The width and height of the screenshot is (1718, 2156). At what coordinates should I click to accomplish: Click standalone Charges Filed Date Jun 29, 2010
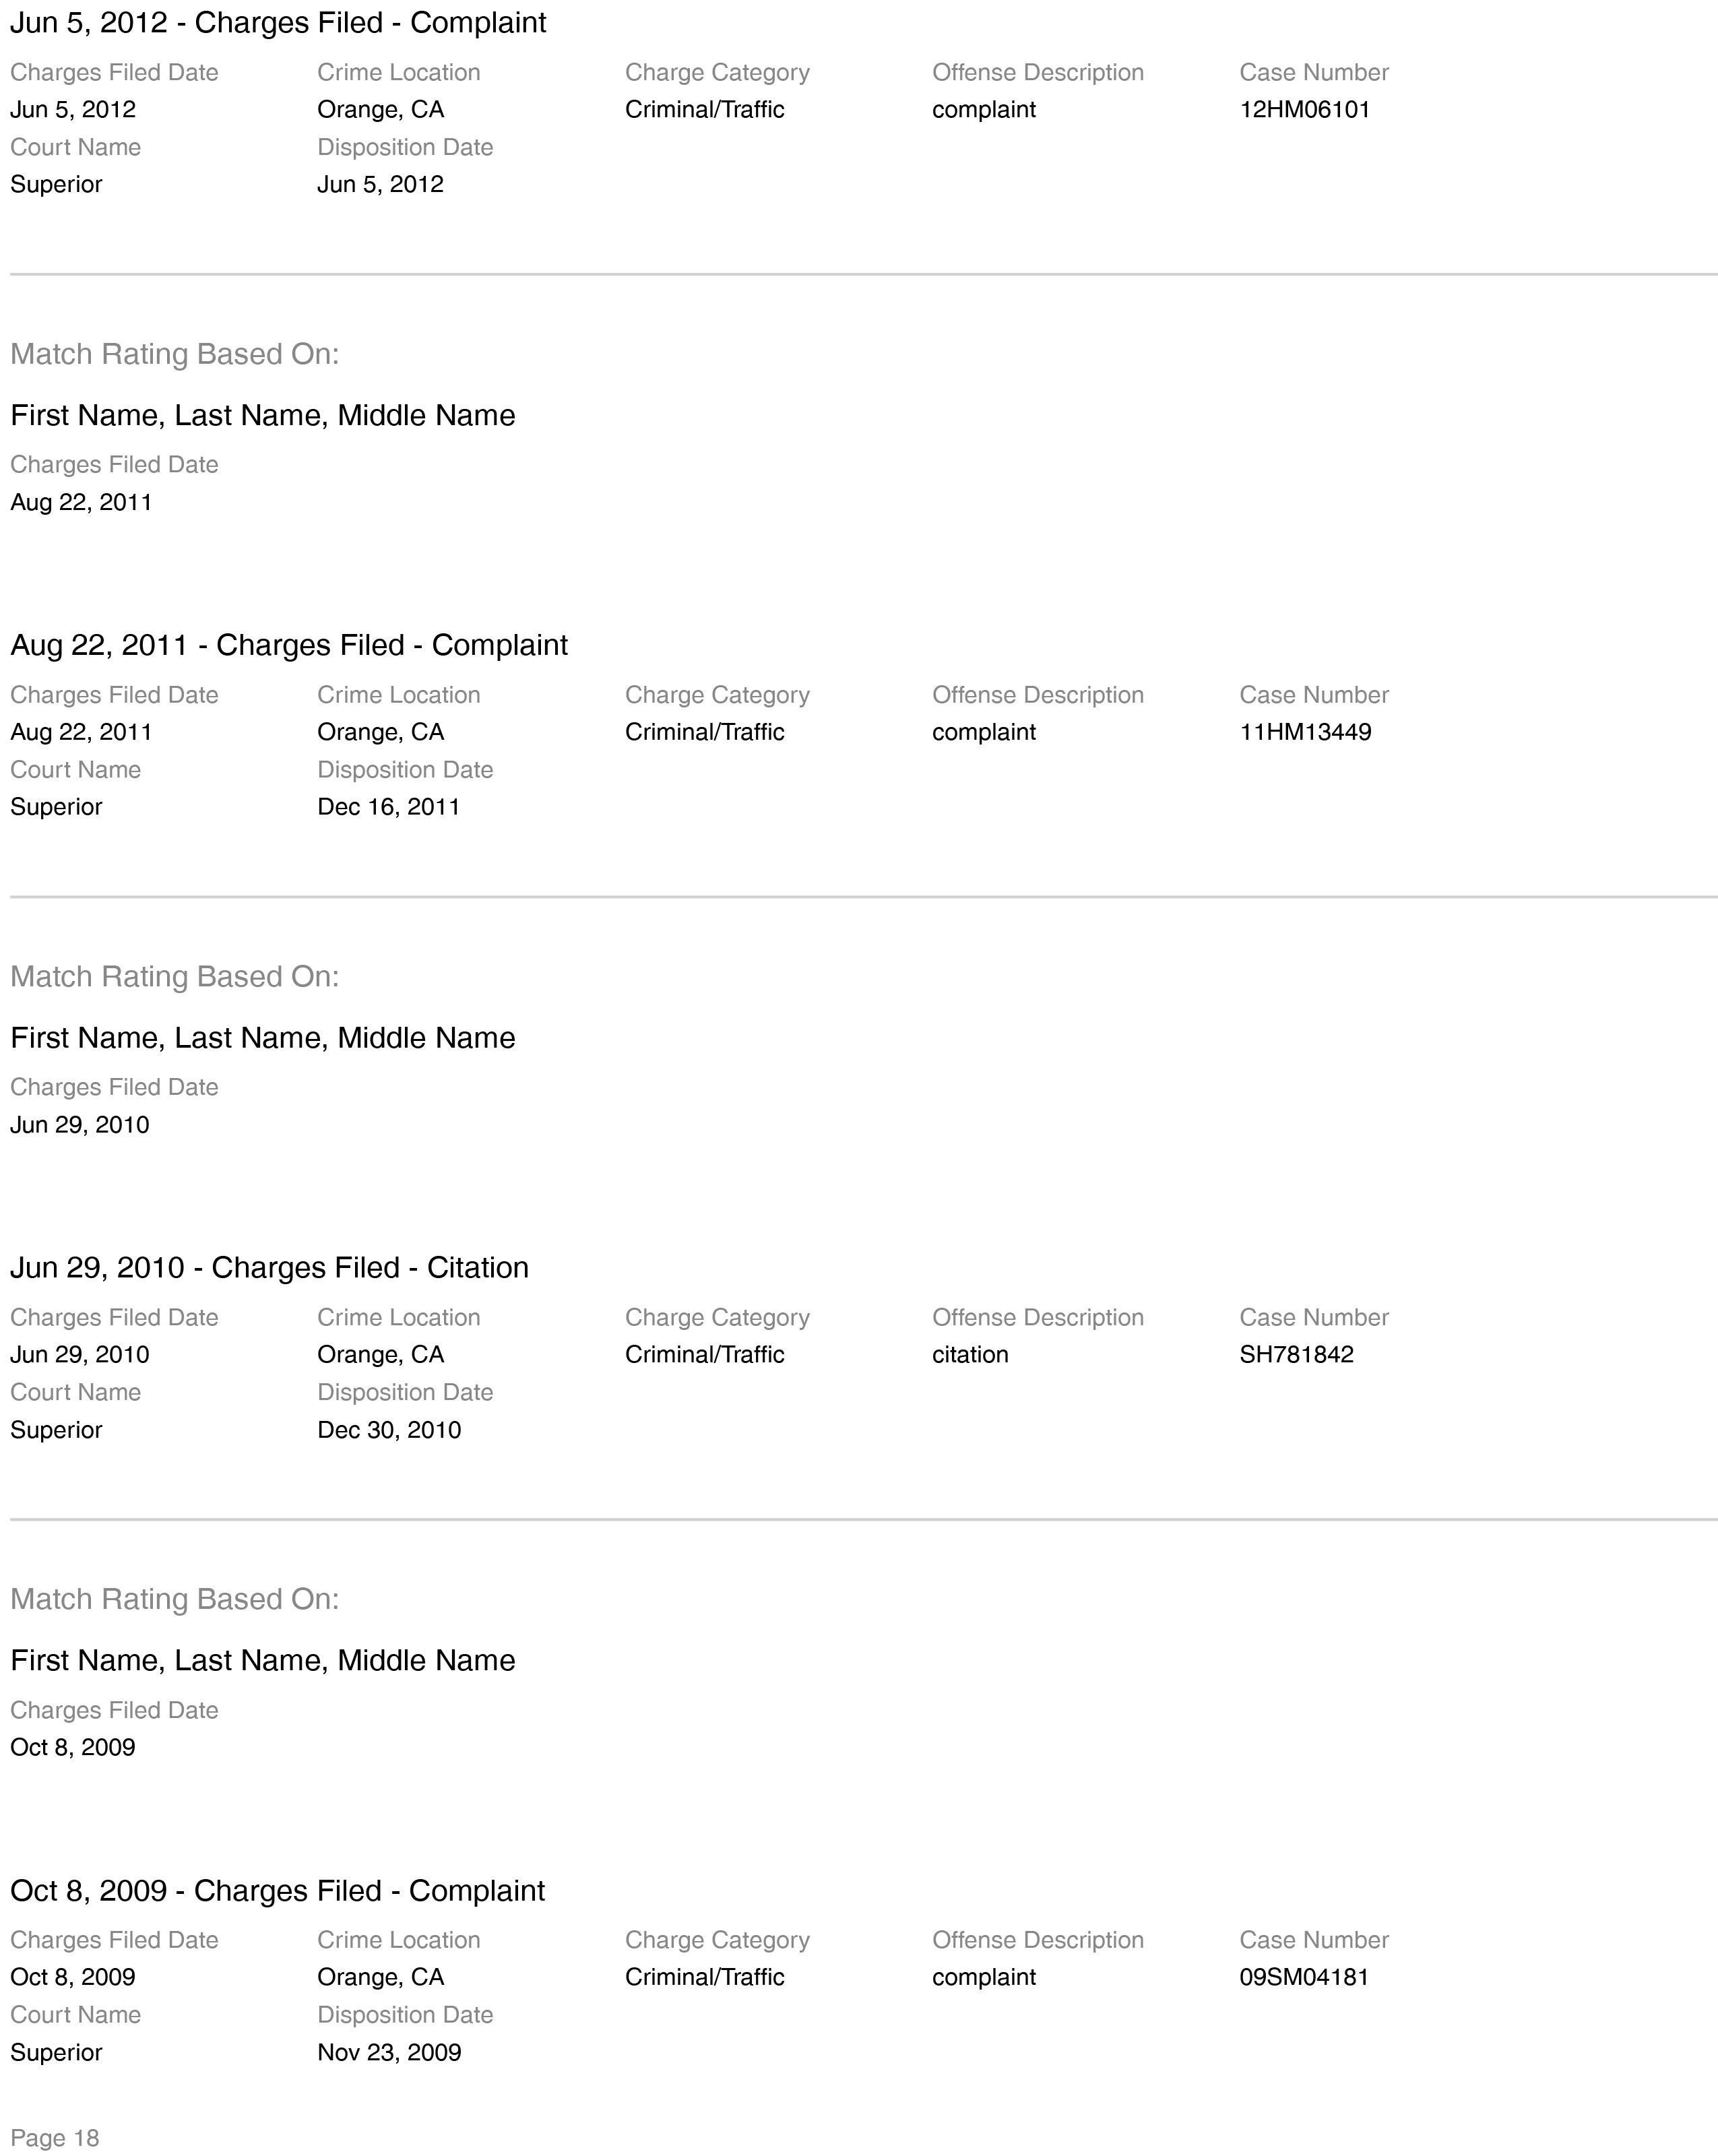(x=80, y=1125)
